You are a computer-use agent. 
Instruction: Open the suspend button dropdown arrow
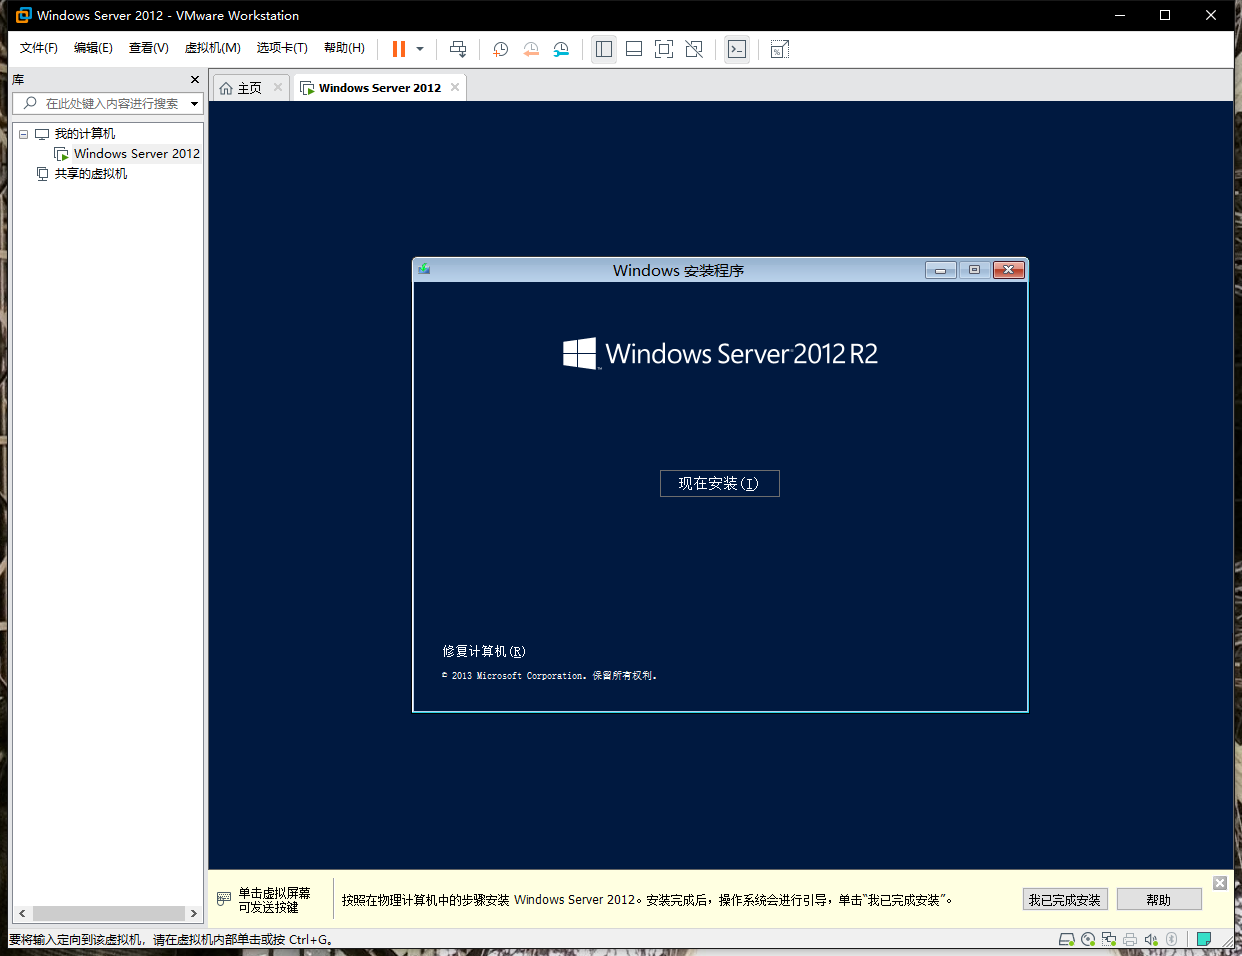pos(420,48)
